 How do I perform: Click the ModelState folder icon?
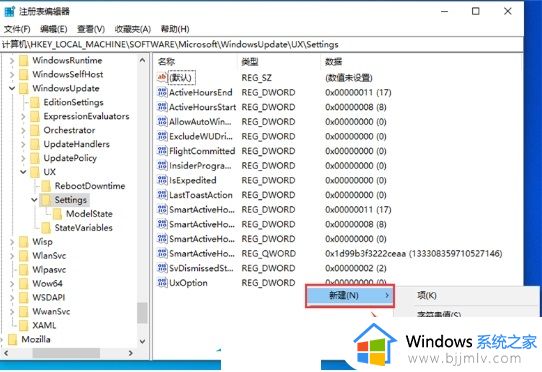coord(57,214)
